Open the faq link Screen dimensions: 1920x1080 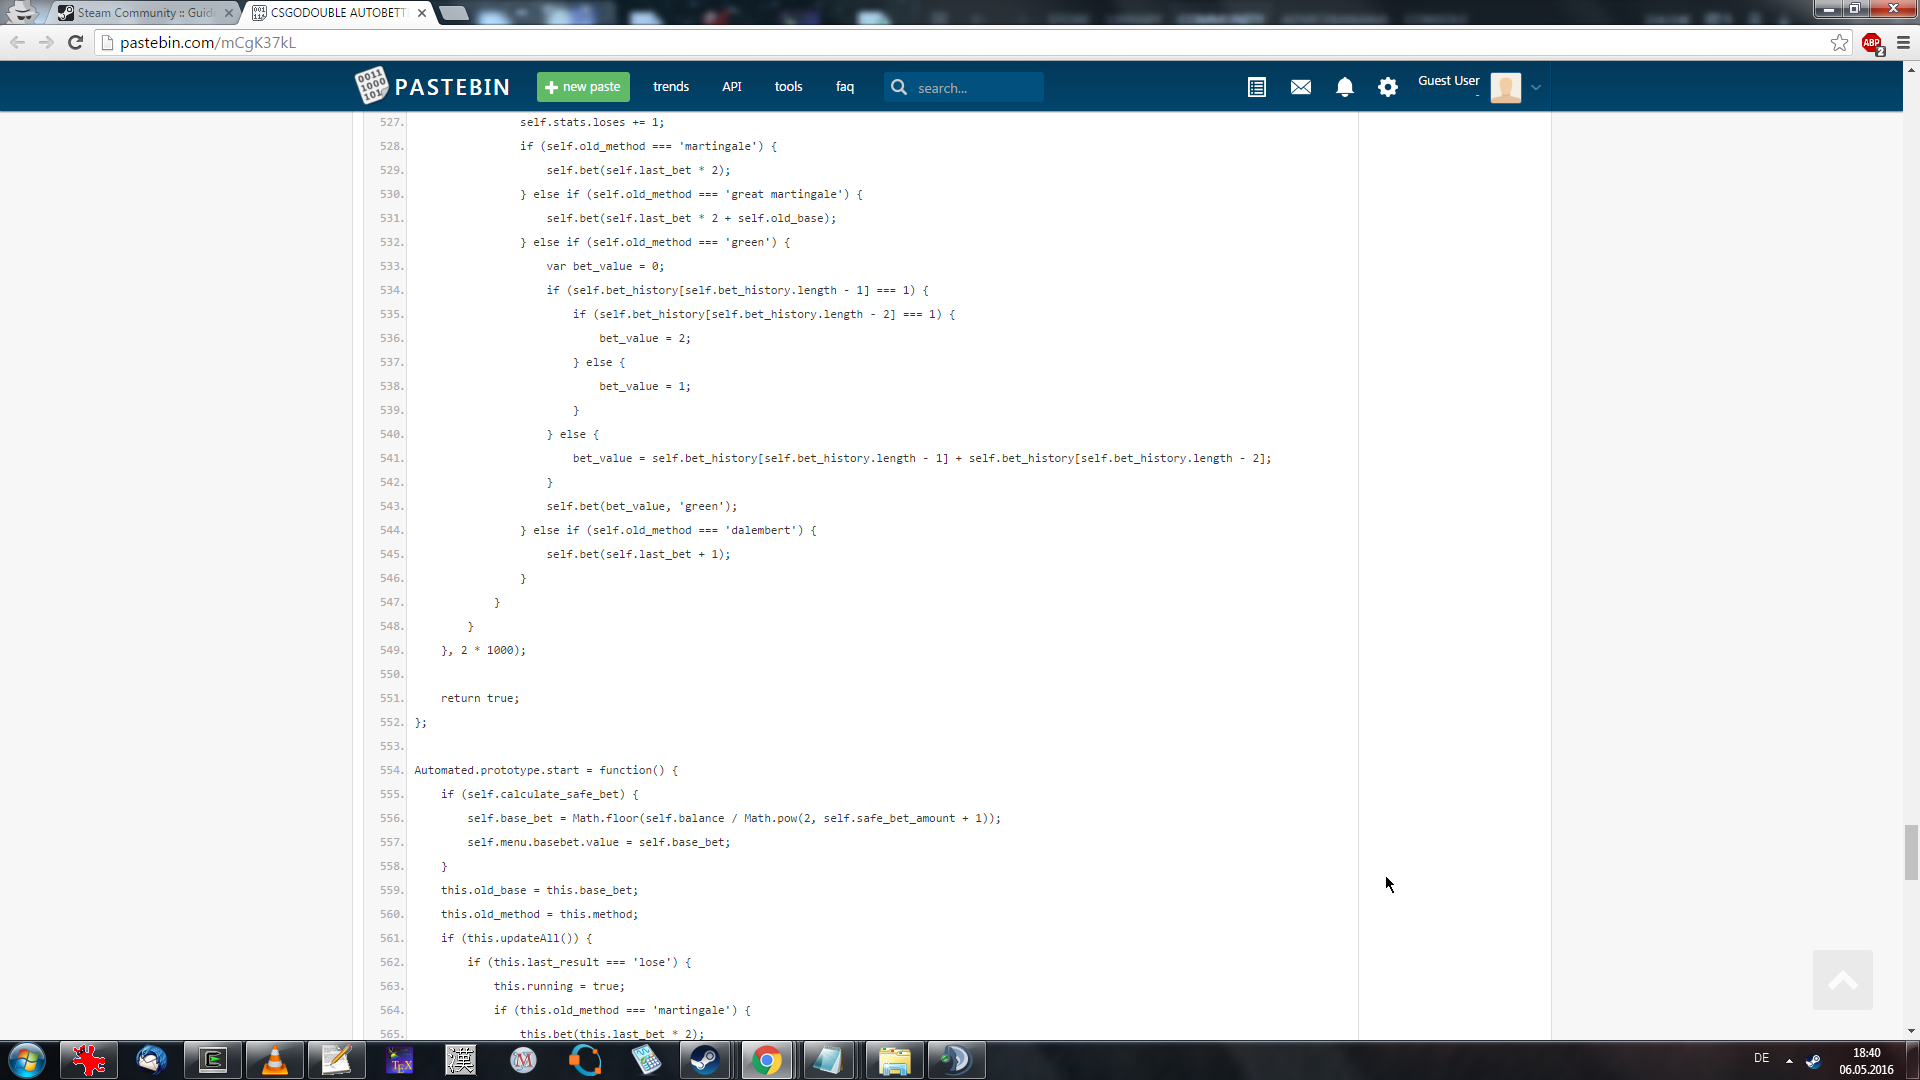click(845, 87)
